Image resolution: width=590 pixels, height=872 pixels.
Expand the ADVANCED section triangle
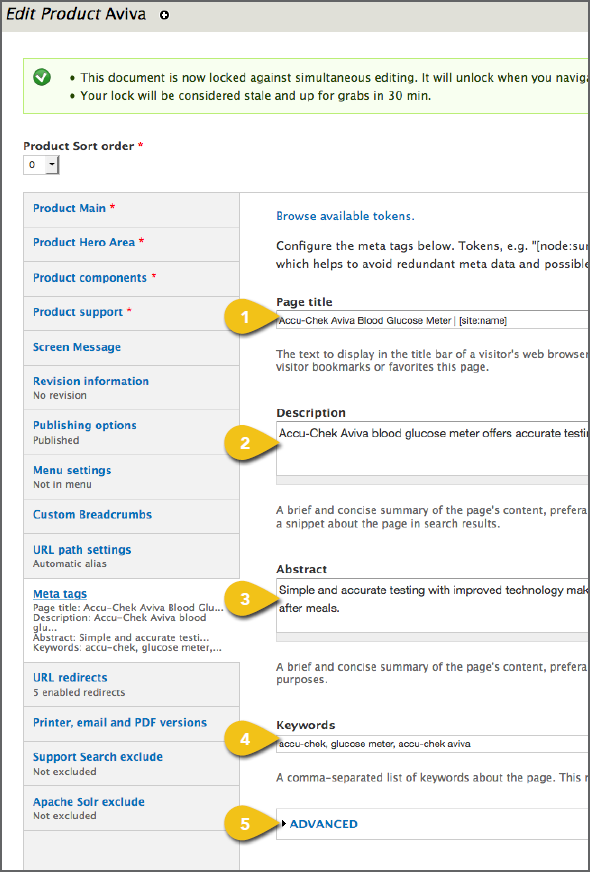pos(284,823)
